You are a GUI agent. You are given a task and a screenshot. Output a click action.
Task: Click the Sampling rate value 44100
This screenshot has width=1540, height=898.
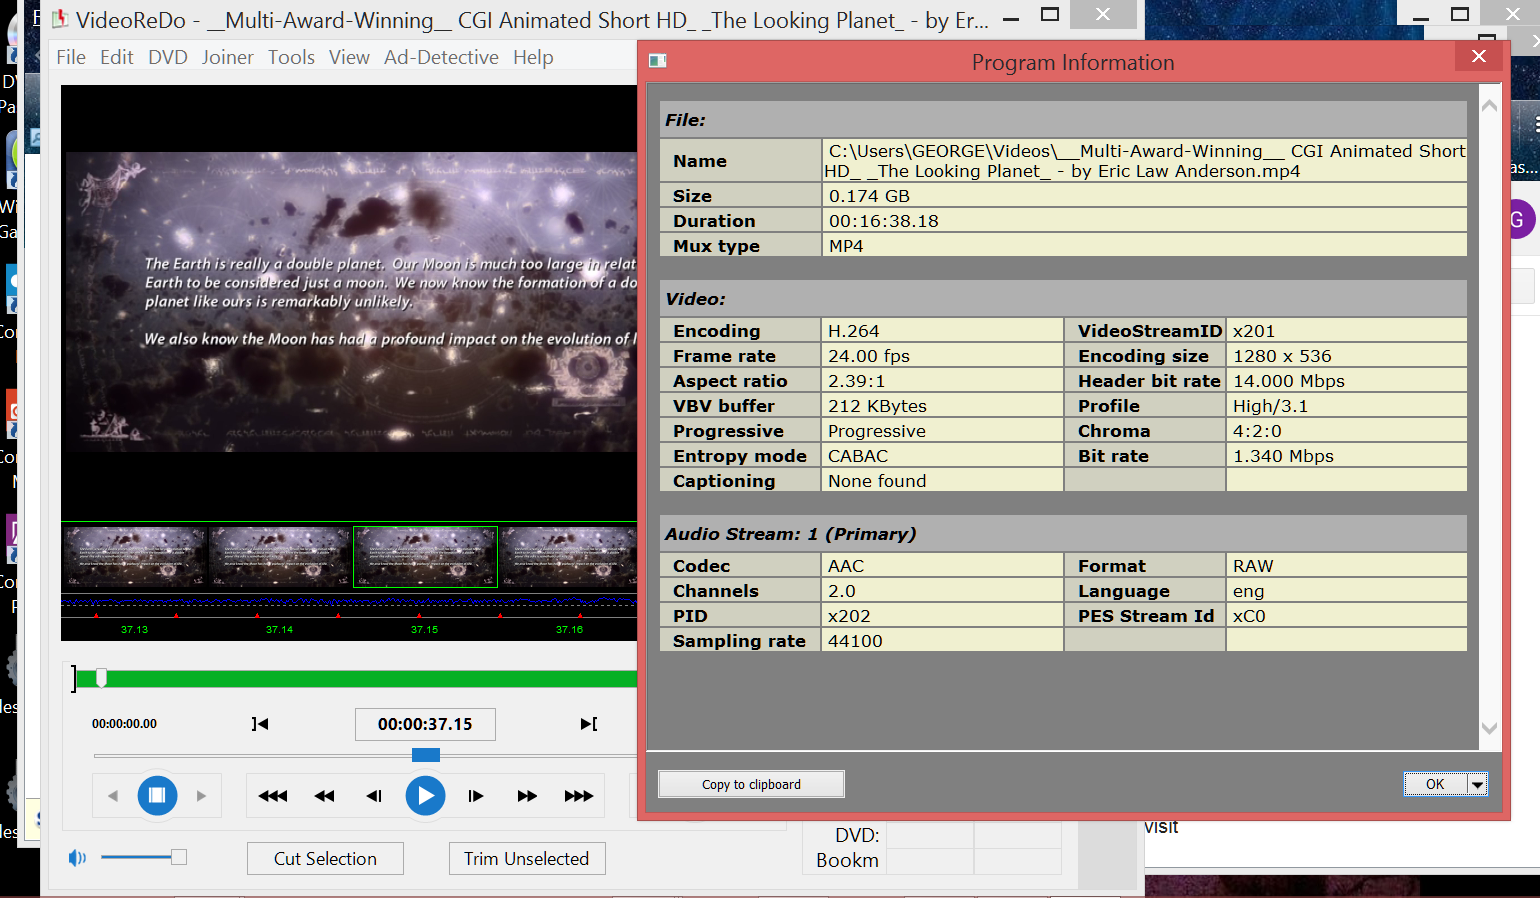click(942, 641)
